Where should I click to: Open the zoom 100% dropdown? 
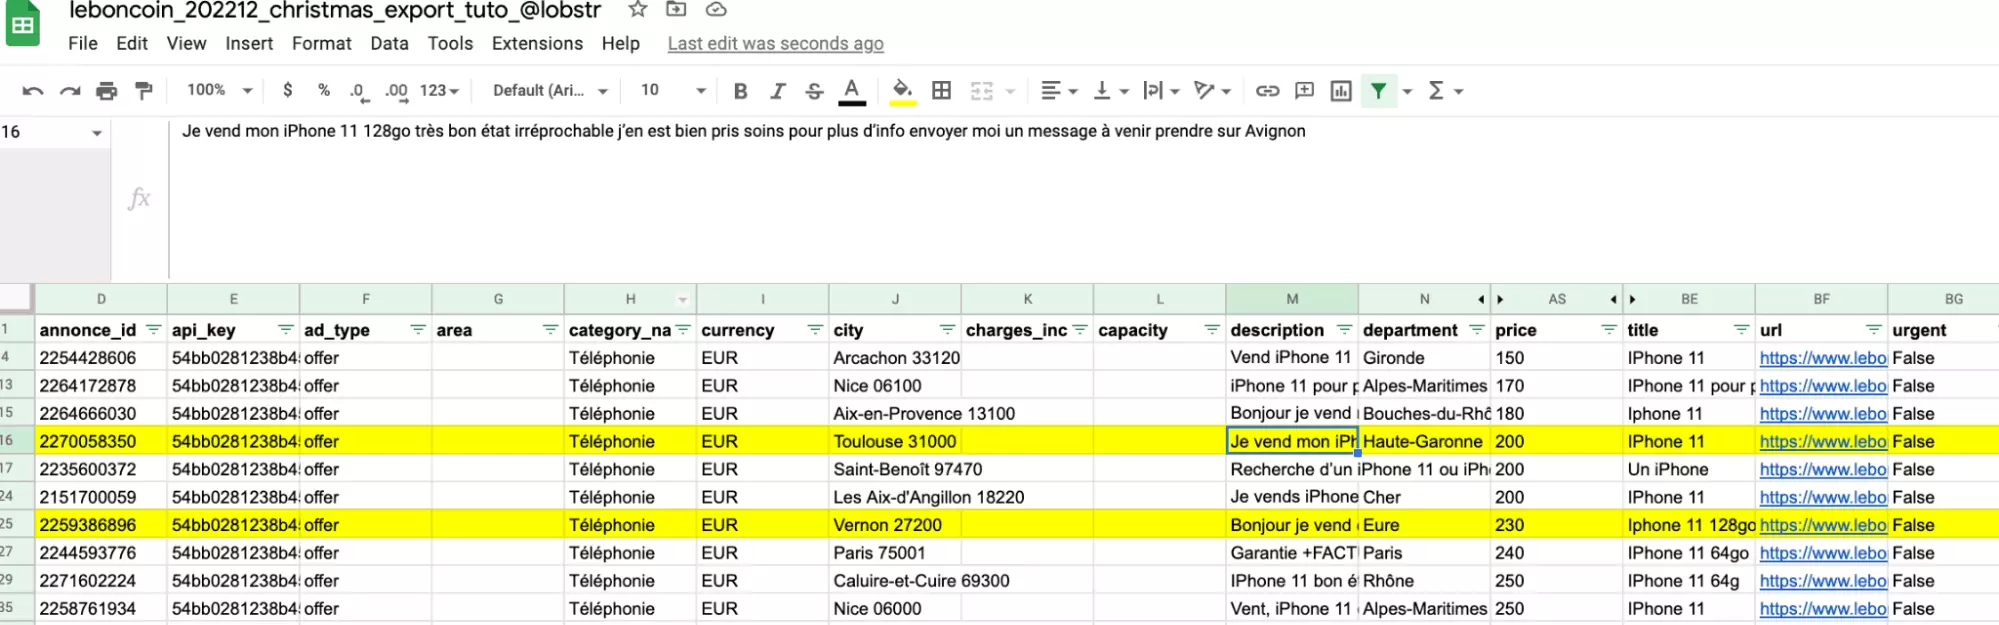(x=220, y=91)
